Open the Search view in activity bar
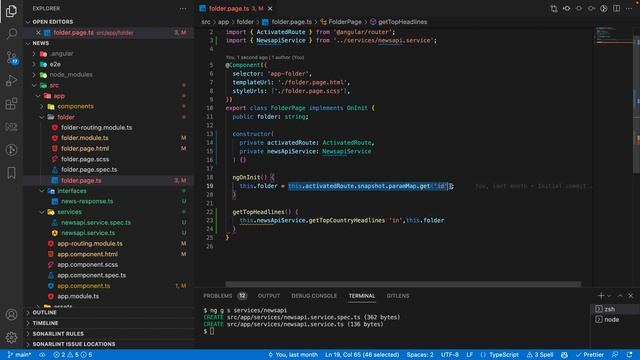This screenshot has height=360, width=640. click(x=11, y=33)
